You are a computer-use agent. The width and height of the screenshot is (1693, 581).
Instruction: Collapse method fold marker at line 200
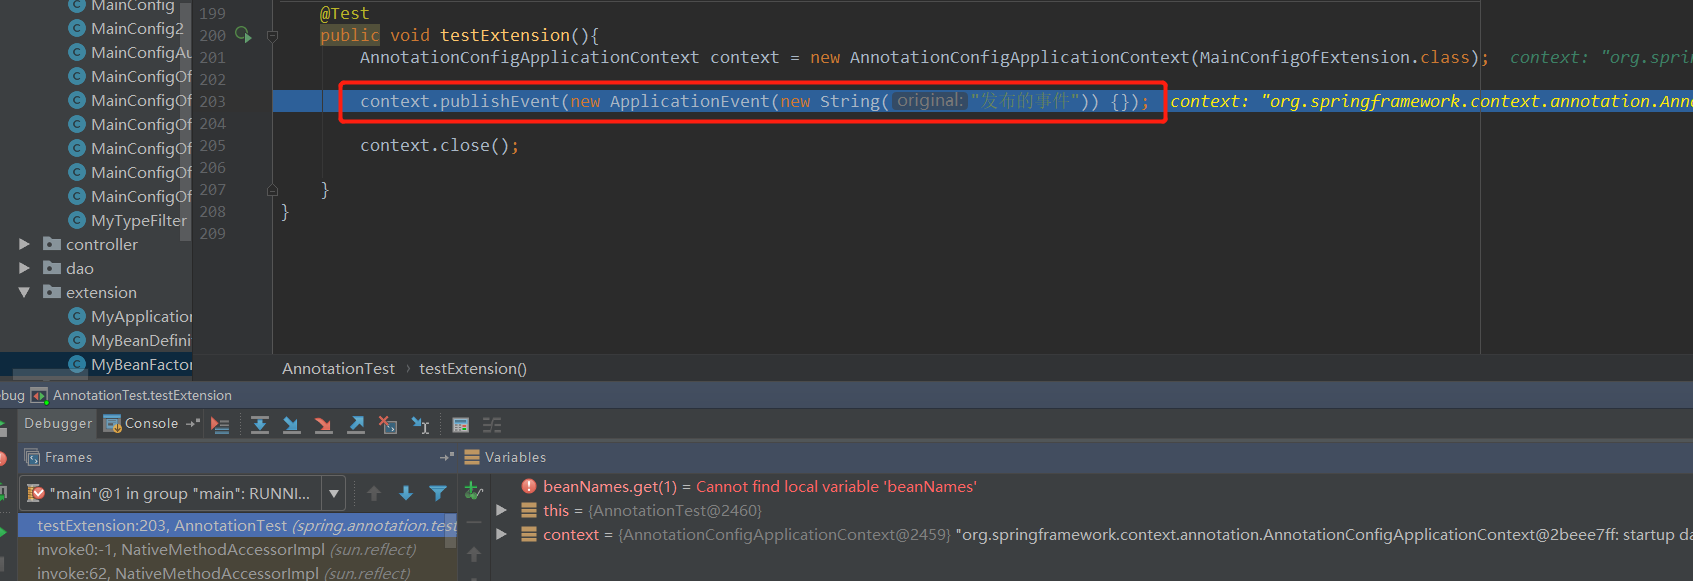(272, 36)
